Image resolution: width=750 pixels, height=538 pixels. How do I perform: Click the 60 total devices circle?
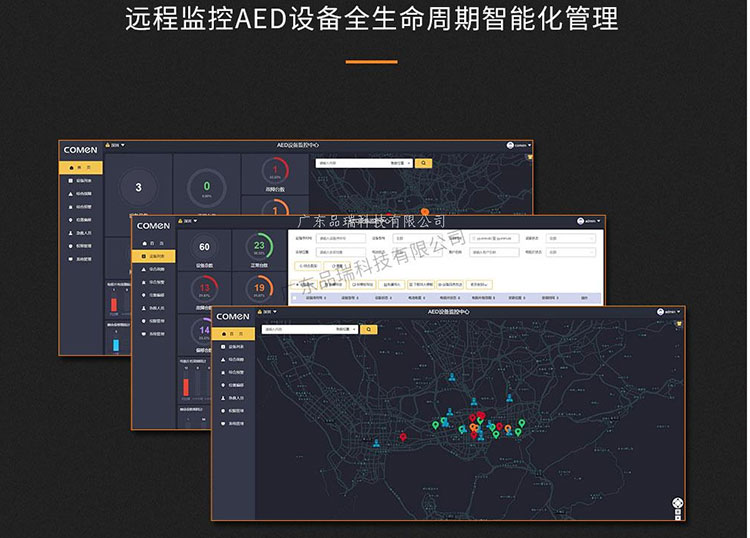click(x=204, y=247)
